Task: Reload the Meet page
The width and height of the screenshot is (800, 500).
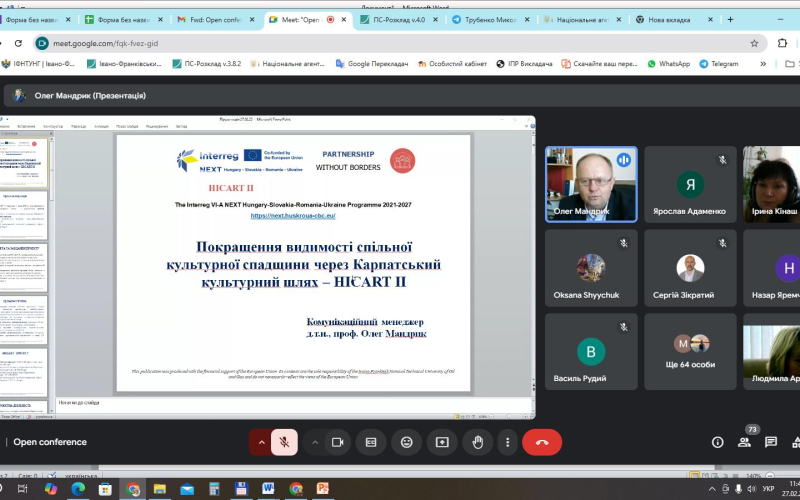Action: point(18,43)
